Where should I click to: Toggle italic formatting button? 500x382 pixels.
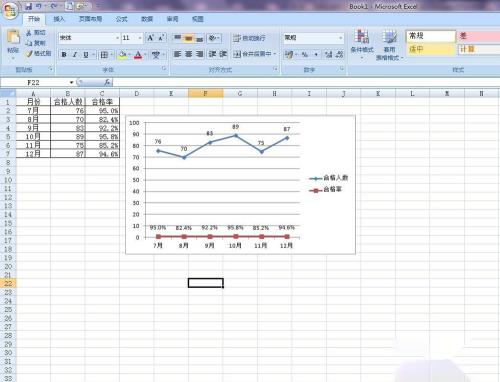point(75,55)
